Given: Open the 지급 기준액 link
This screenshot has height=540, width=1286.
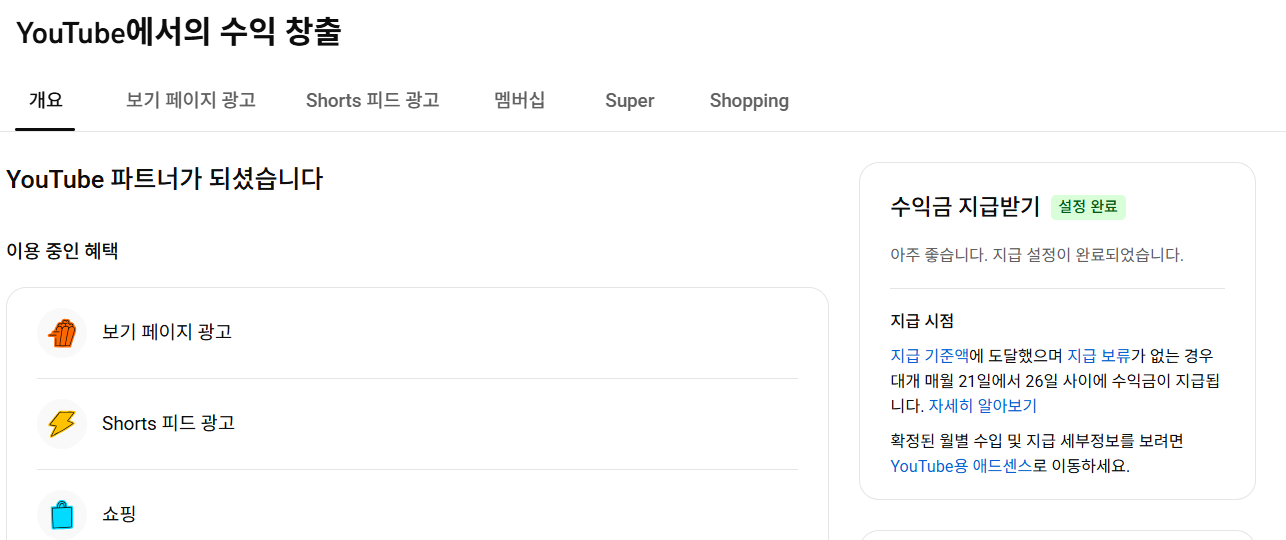Looking at the screenshot, I should point(929,355).
